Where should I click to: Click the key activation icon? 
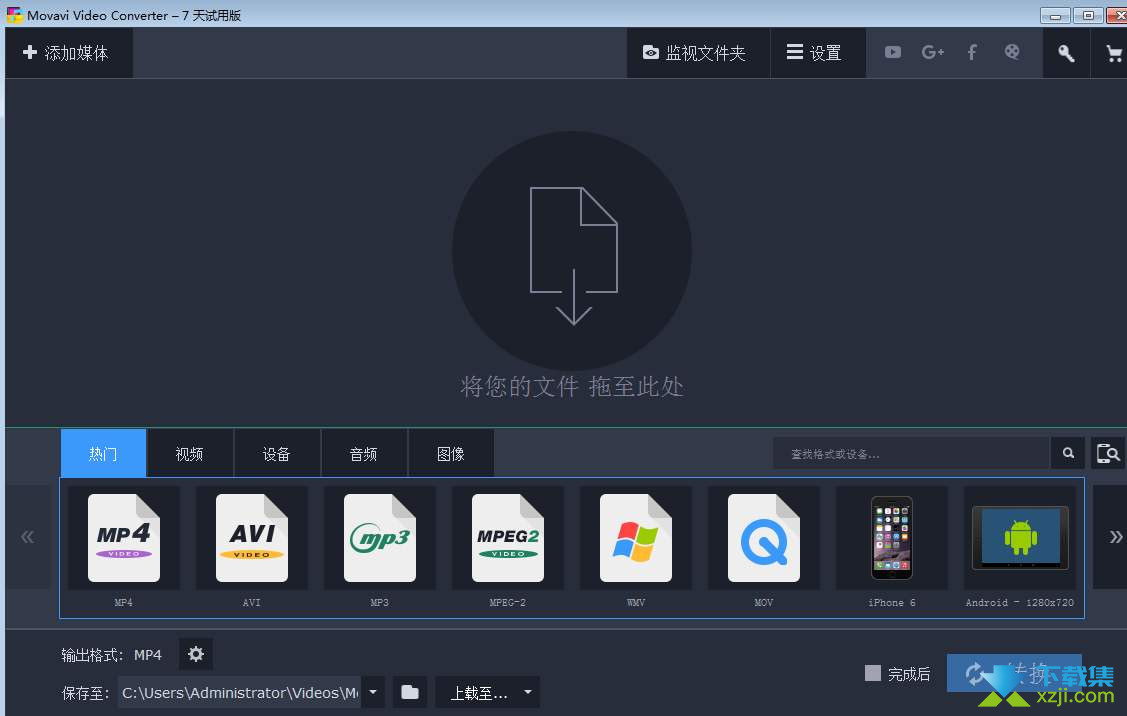[1066, 52]
